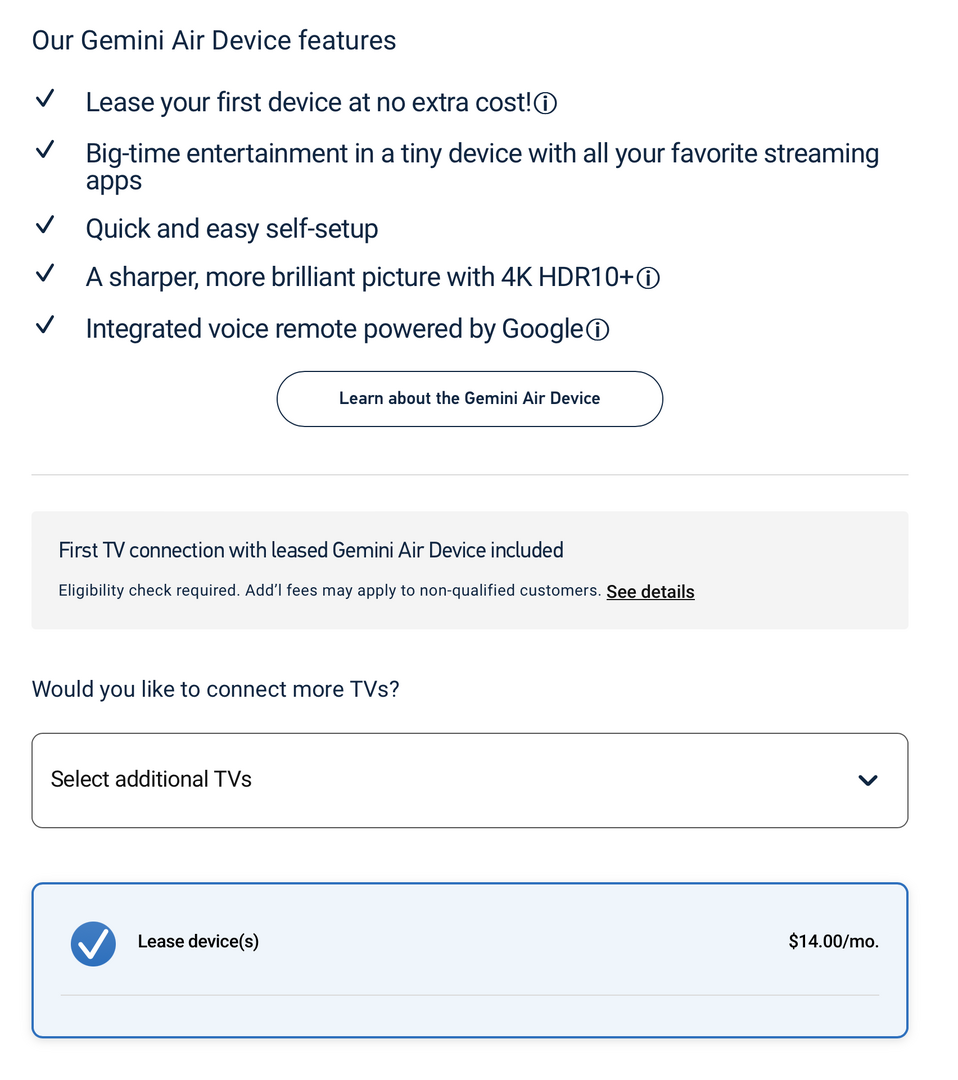The width and height of the screenshot is (958, 1080).
Task: Click info icon after 'no extra cost!'
Action: point(545,103)
